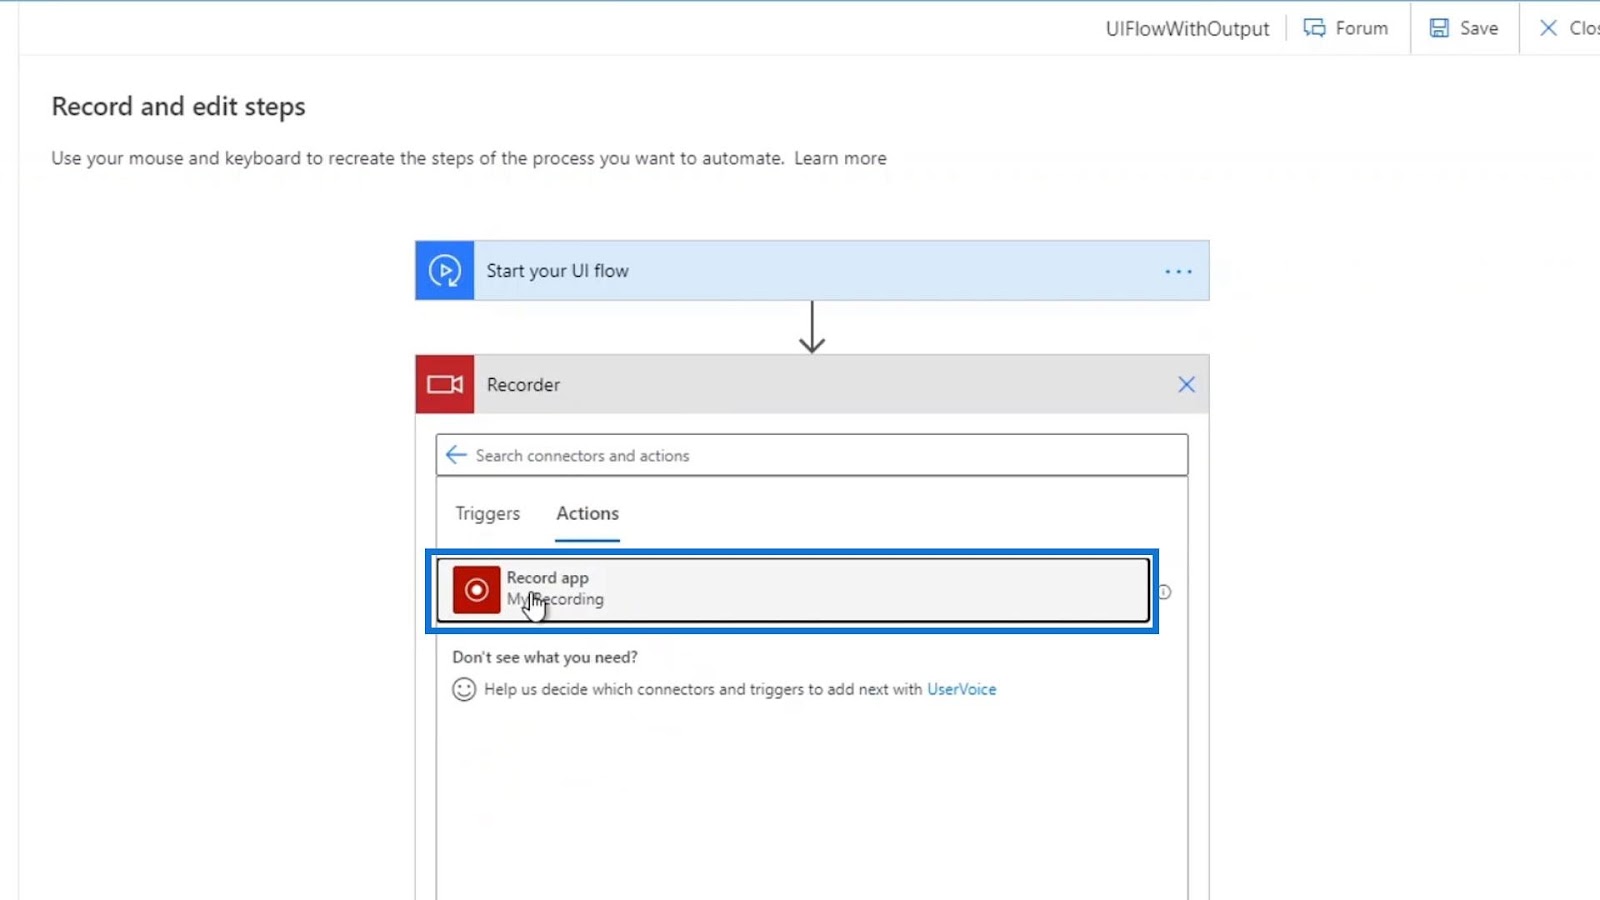Screen dimensions: 1600x900
Task: Open the UserVoice link
Action: [961, 689]
